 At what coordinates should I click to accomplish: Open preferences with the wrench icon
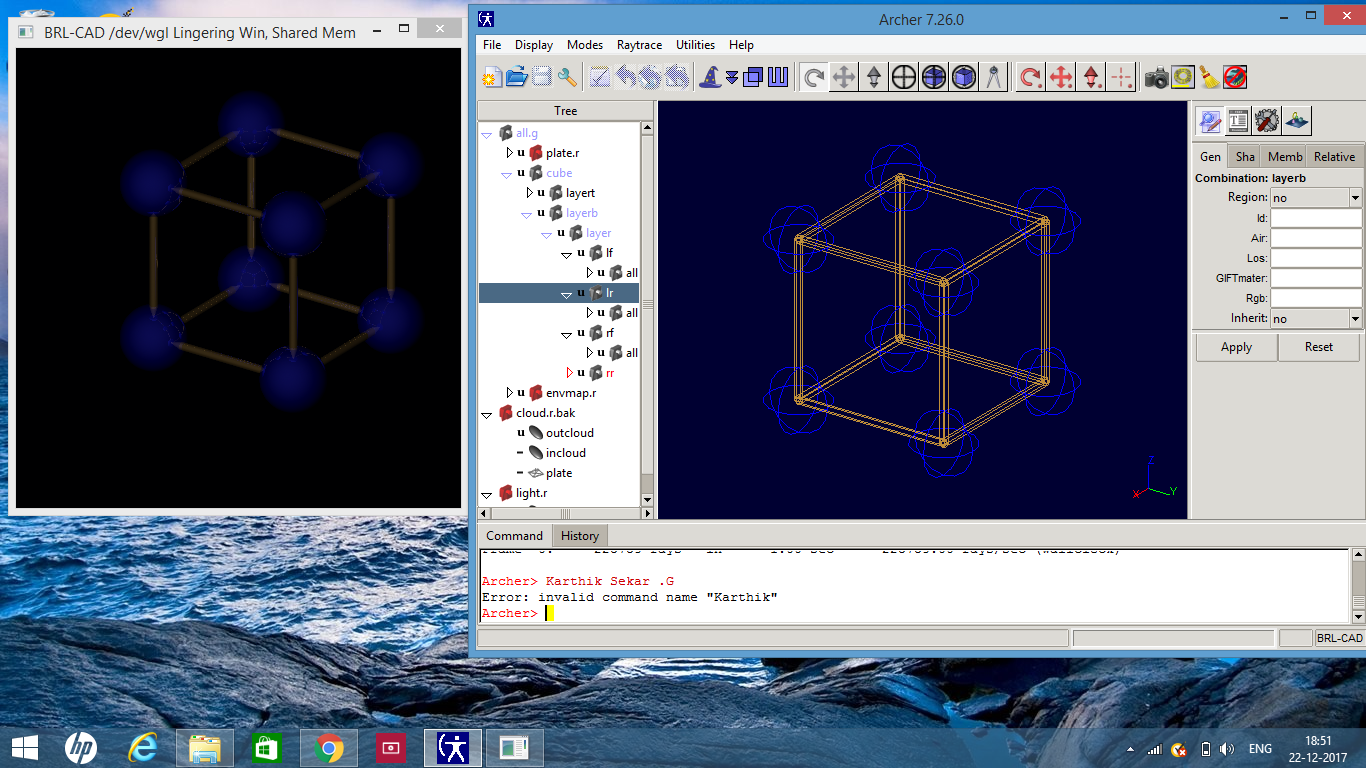click(x=567, y=77)
